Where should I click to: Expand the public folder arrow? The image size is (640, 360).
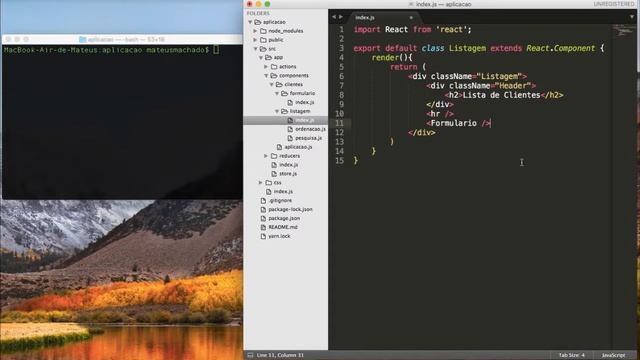click(256, 40)
